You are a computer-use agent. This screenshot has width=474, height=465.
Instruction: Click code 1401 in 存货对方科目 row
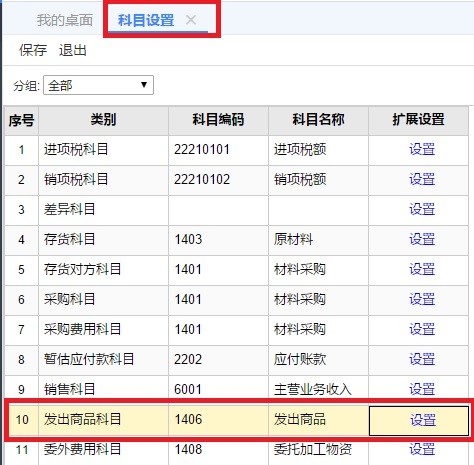click(x=188, y=269)
